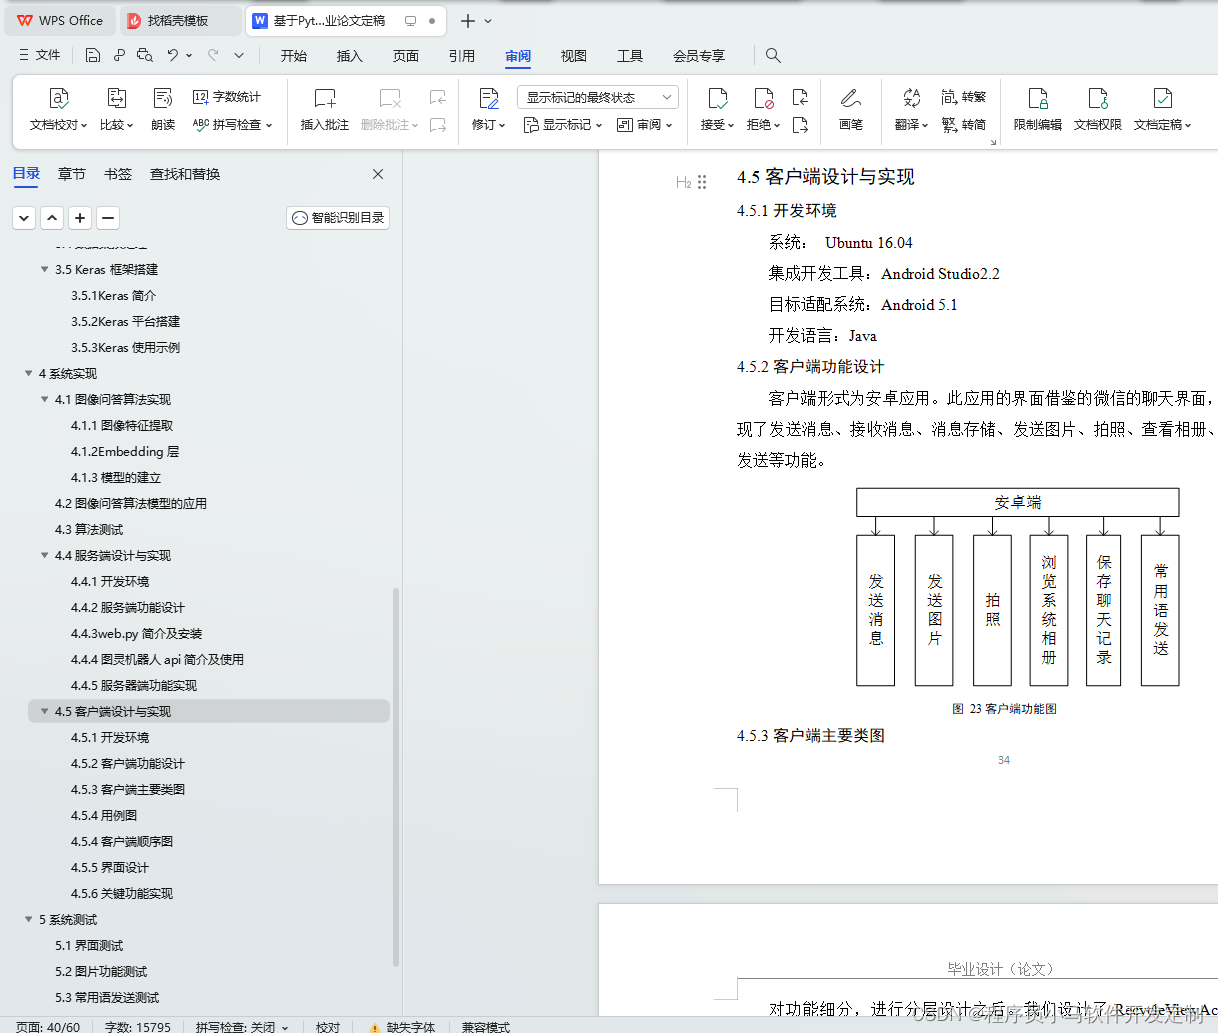Switch to the 找稿壳模板 document tab
The image size is (1218, 1033).
(x=180, y=20)
